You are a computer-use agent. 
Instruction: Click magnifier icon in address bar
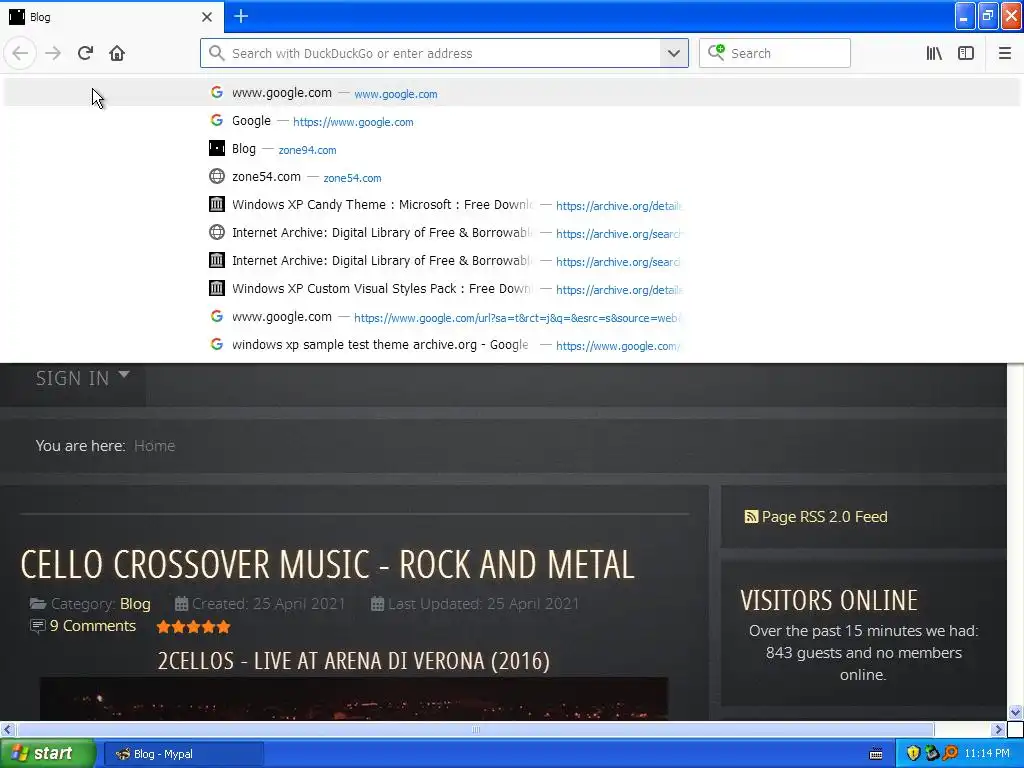pos(217,53)
